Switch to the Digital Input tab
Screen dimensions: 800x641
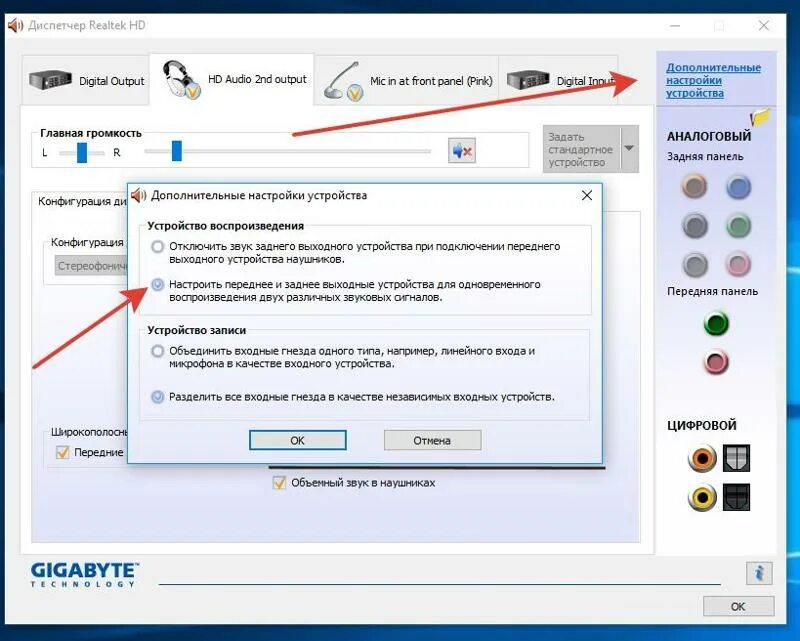click(558, 81)
